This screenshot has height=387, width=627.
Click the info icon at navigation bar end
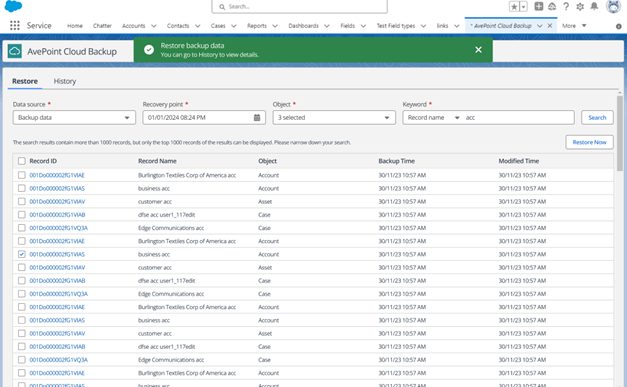coord(619,26)
